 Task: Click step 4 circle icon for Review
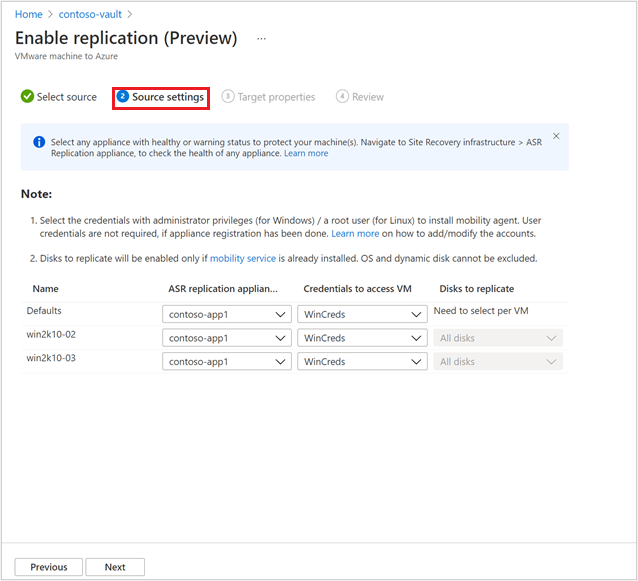(342, 97)
